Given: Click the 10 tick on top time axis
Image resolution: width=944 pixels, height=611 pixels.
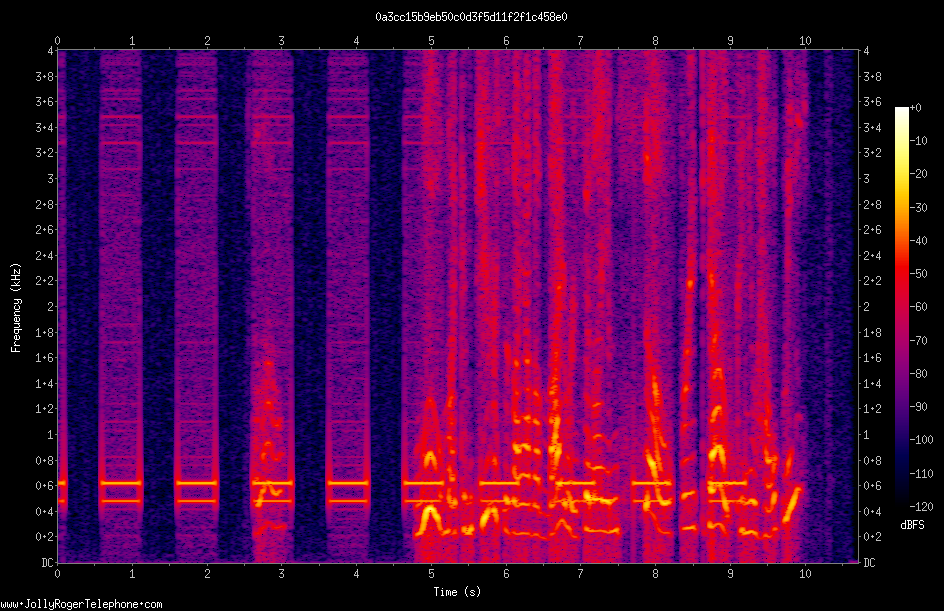Looking at the screenshot, I should [805, 40].
